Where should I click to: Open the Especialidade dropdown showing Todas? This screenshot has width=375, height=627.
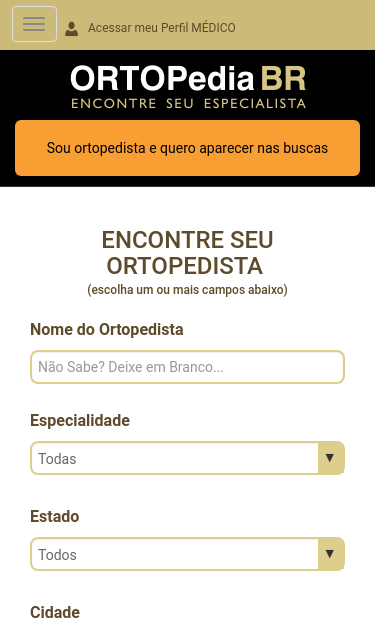188,458
